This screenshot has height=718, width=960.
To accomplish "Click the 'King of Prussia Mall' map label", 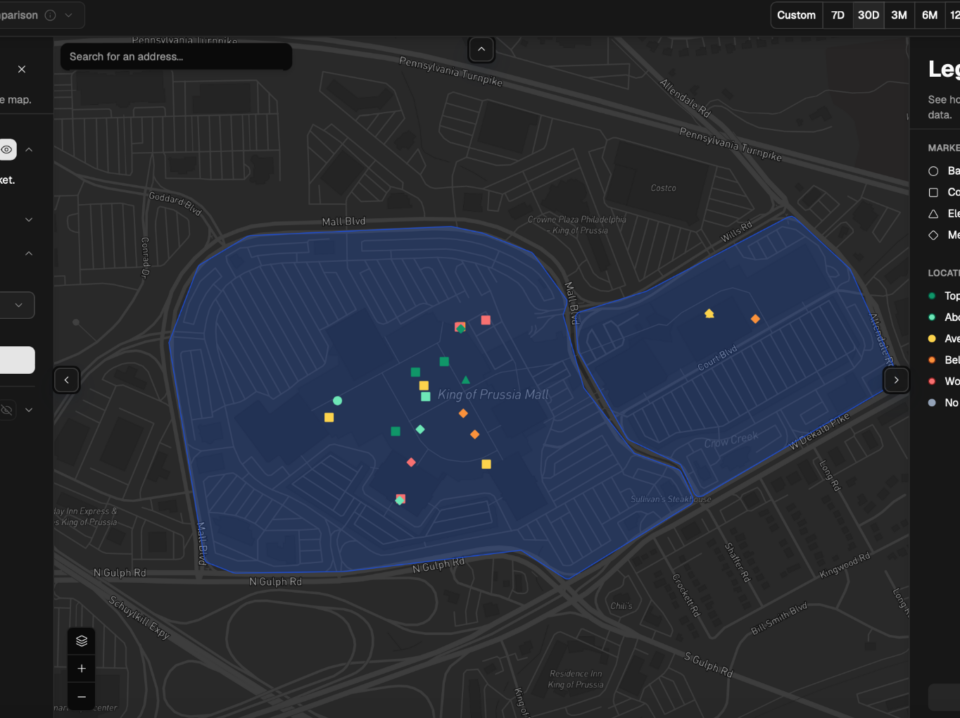I will 493,395.
